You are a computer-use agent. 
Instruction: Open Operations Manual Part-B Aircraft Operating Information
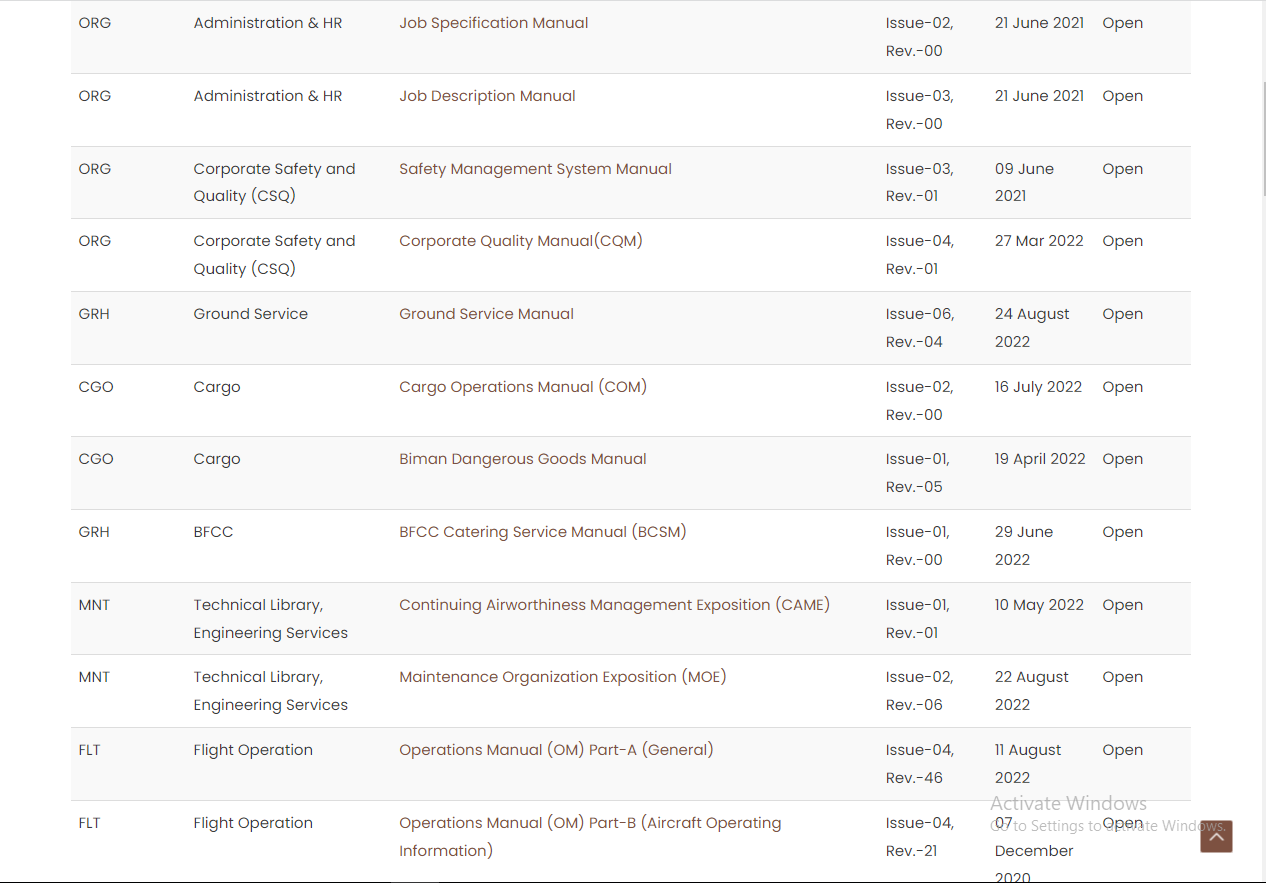[590, 837]
